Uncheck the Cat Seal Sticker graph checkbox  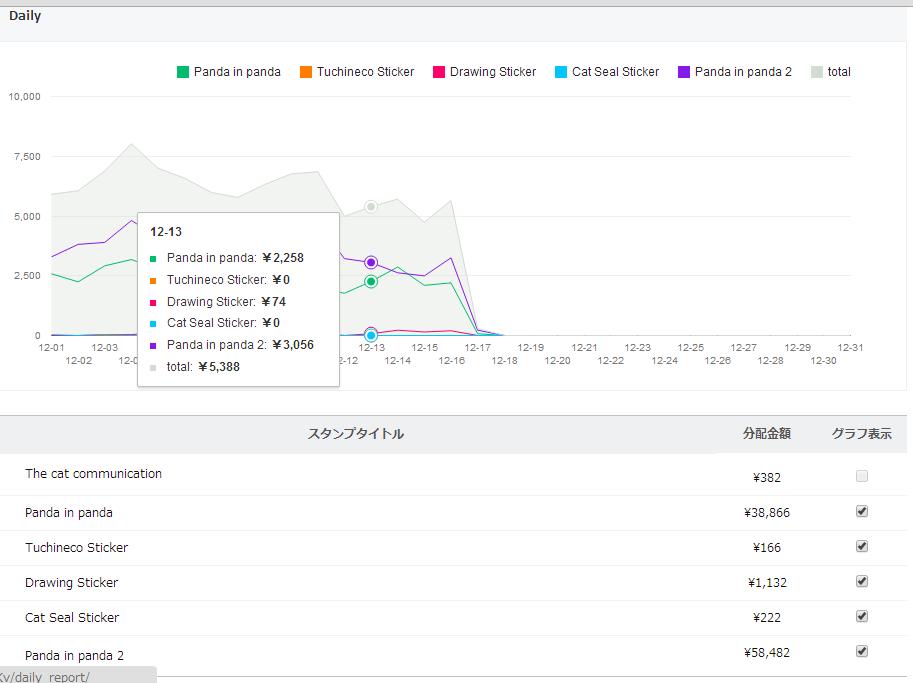[x=862, y=616]
